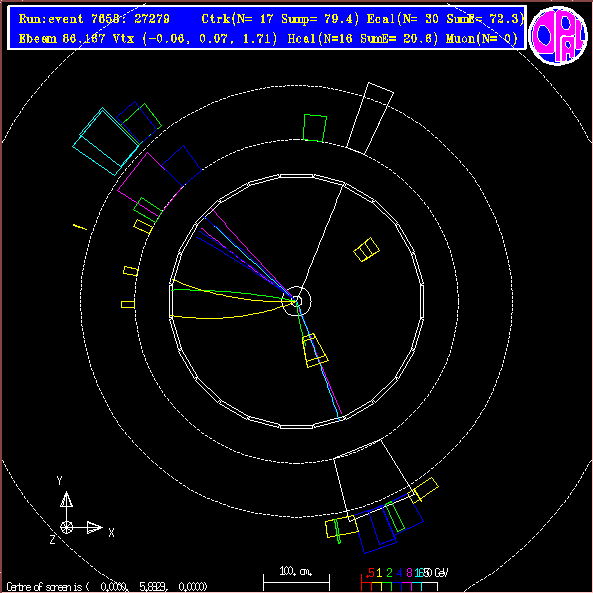Click the Hcal summary in the header

363,39
